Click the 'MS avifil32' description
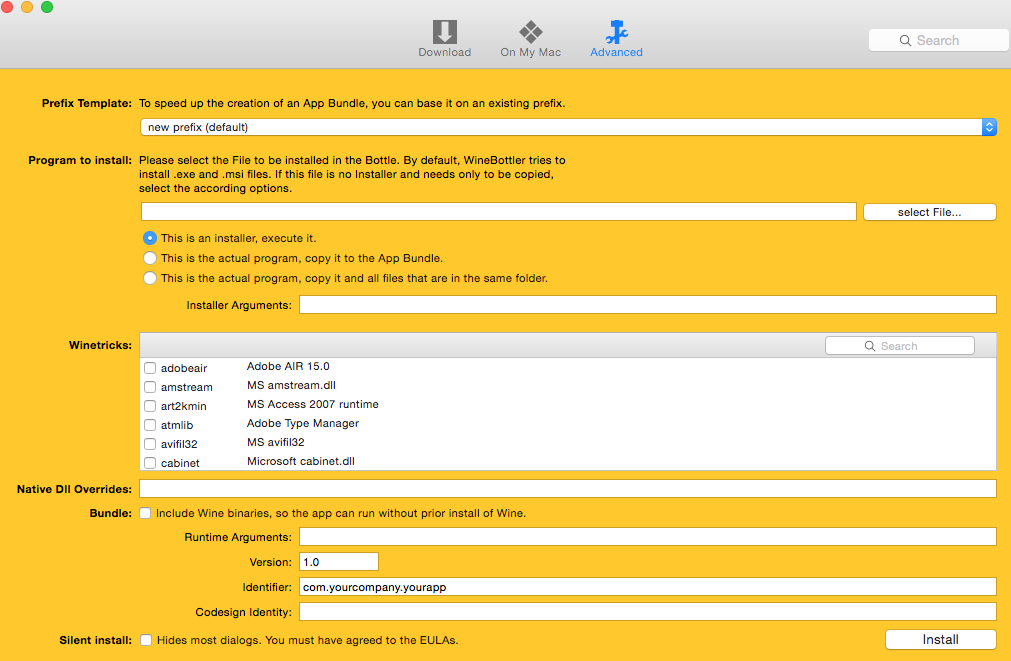Viewport: 1011px width, 661px height. (275, 442)
